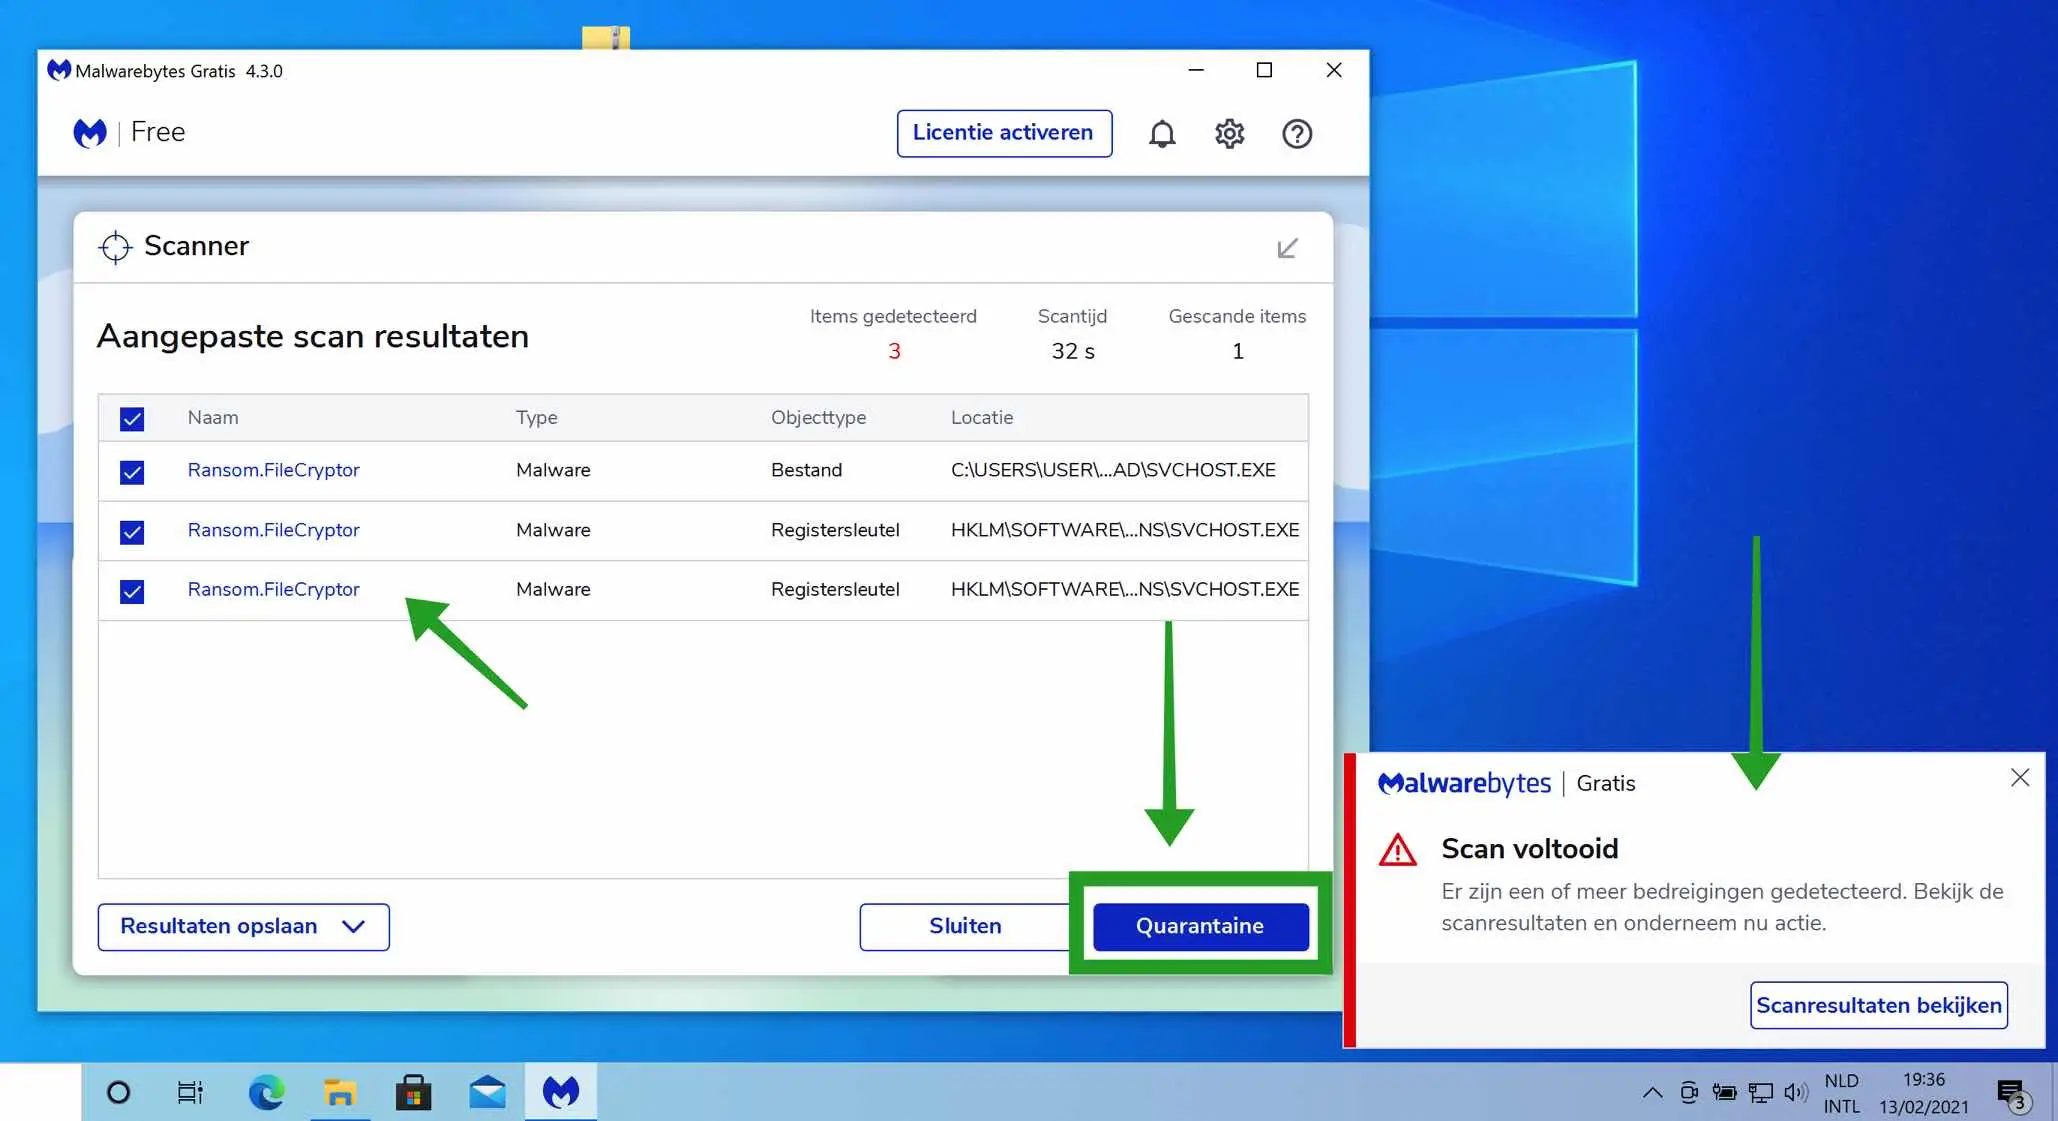Toggle the select-all checkbox in header
The image size is (2058, 1121).
tap(132, 419)
